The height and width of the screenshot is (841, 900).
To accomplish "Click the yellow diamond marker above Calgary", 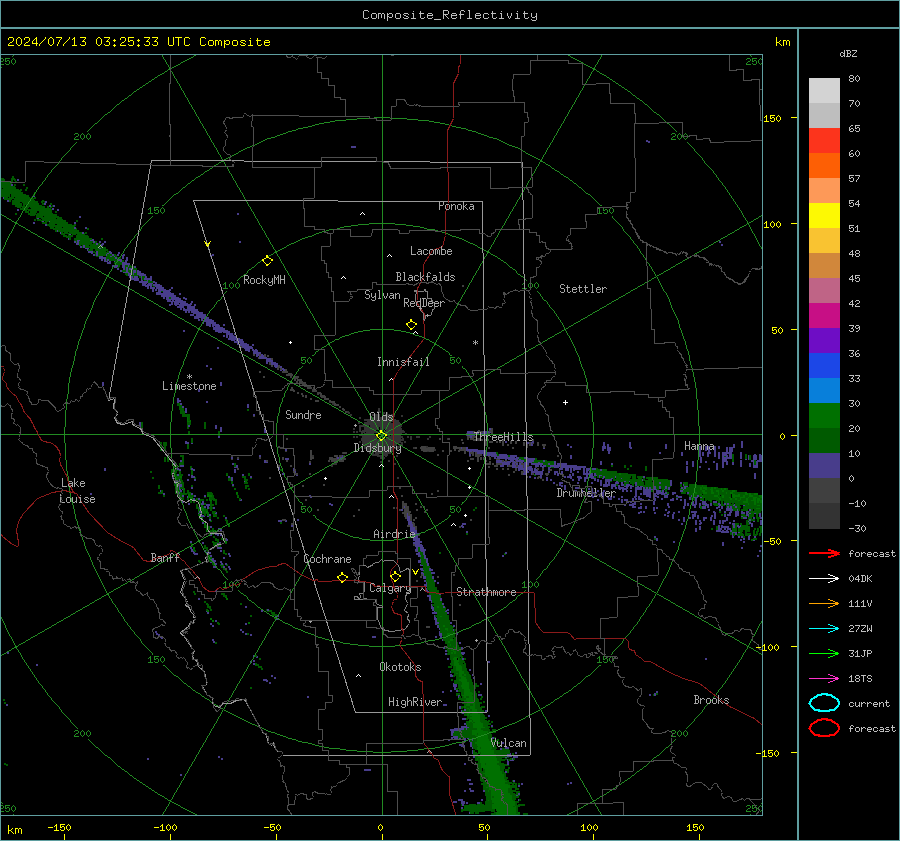I will (395, 576).
